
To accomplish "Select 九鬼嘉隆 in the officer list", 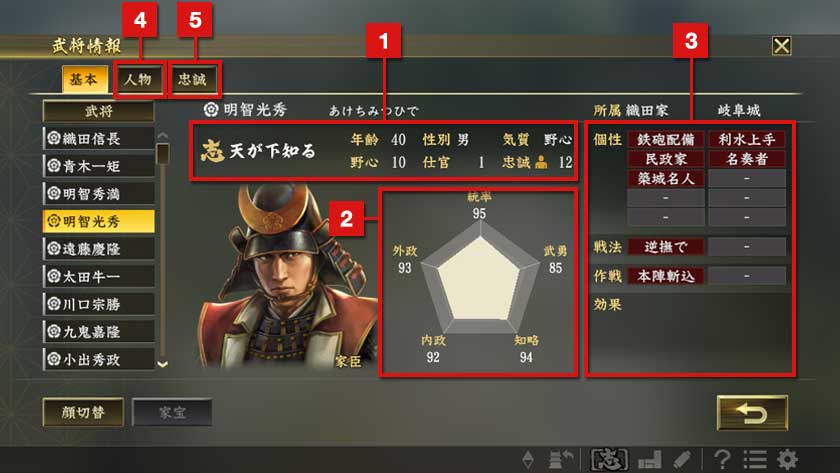I will point(99,332).
